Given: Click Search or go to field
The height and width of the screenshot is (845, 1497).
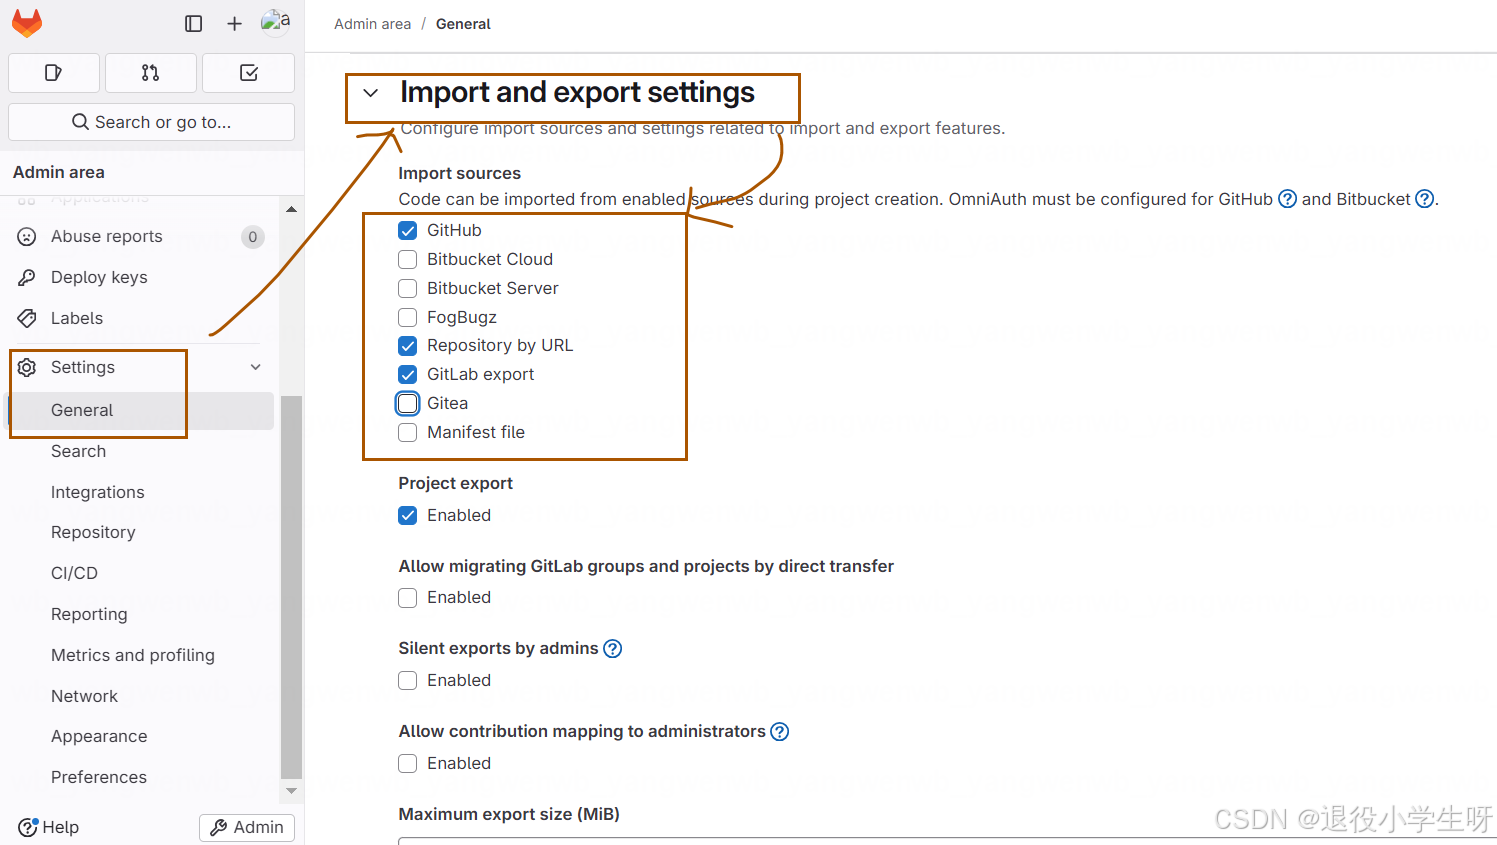Looking at the screenshot, I should coord(151,122).
